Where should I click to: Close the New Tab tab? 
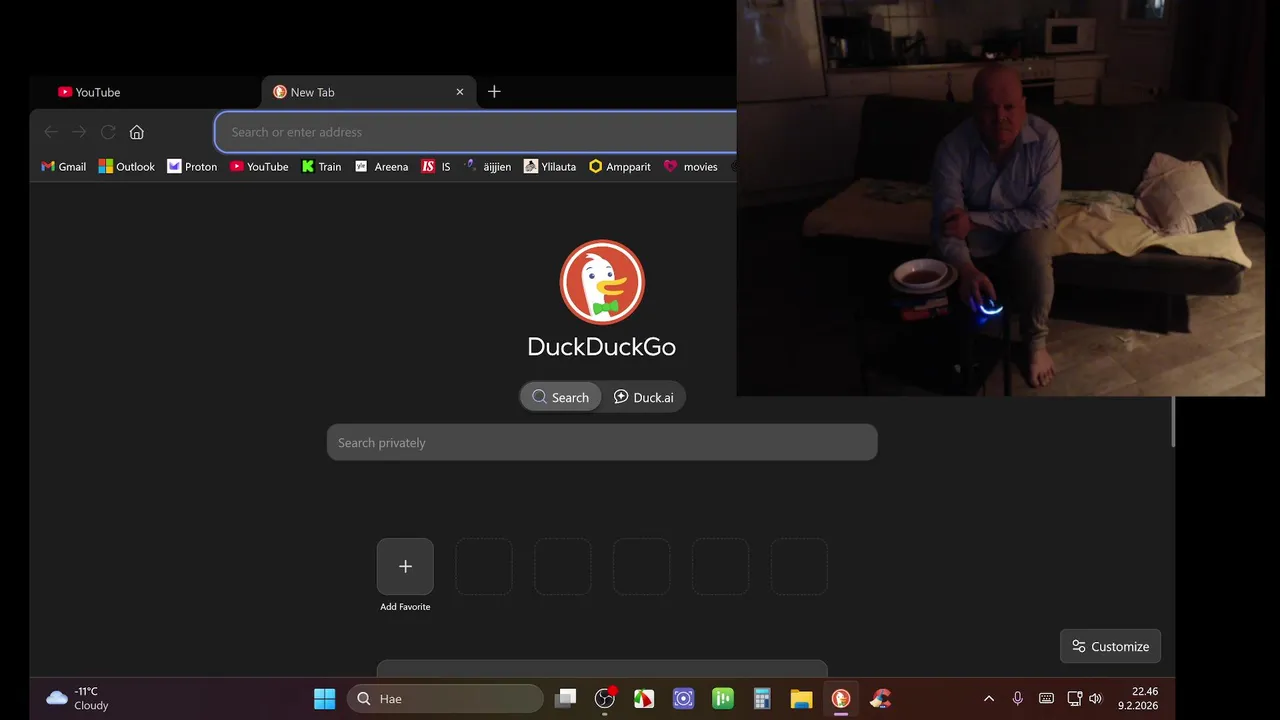click(460, 92)
